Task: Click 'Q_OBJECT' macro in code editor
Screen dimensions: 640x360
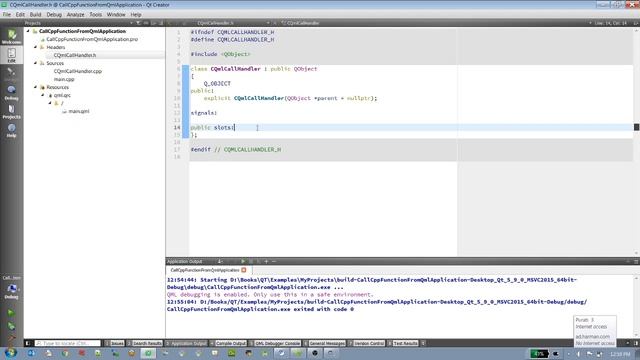Action: [217, 83]
